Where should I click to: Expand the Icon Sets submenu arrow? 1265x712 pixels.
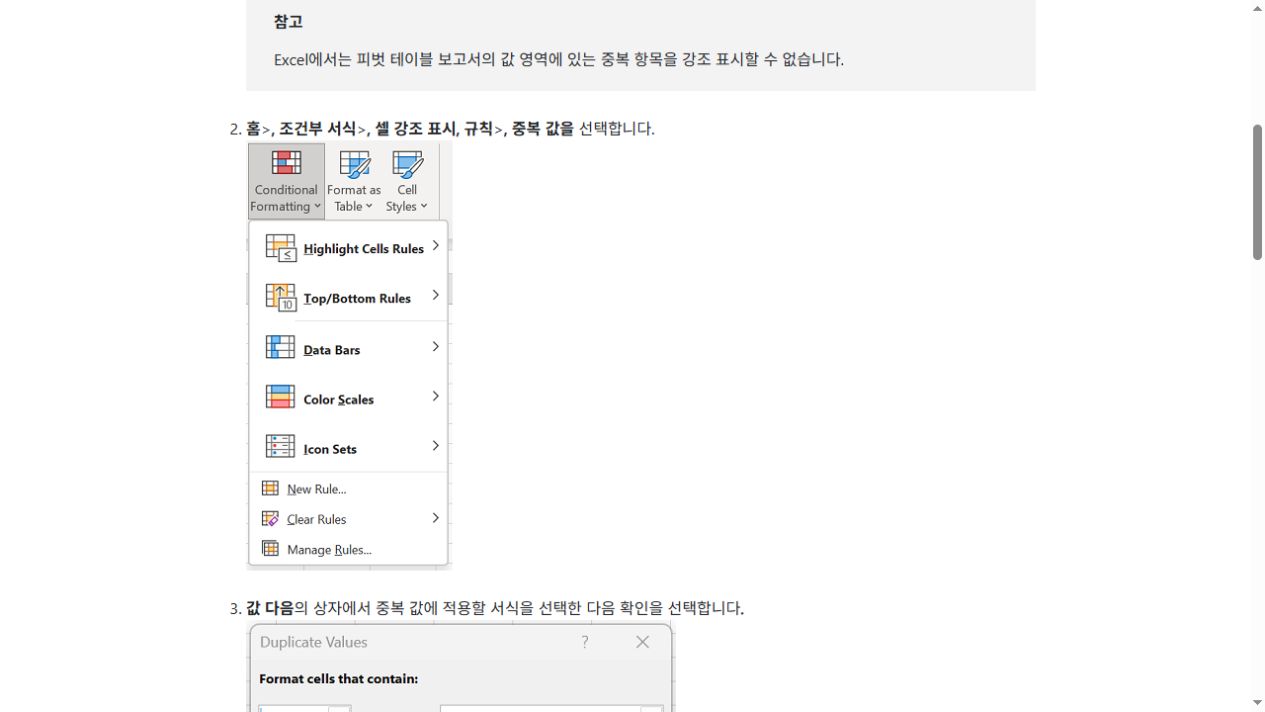coord(435,446)
